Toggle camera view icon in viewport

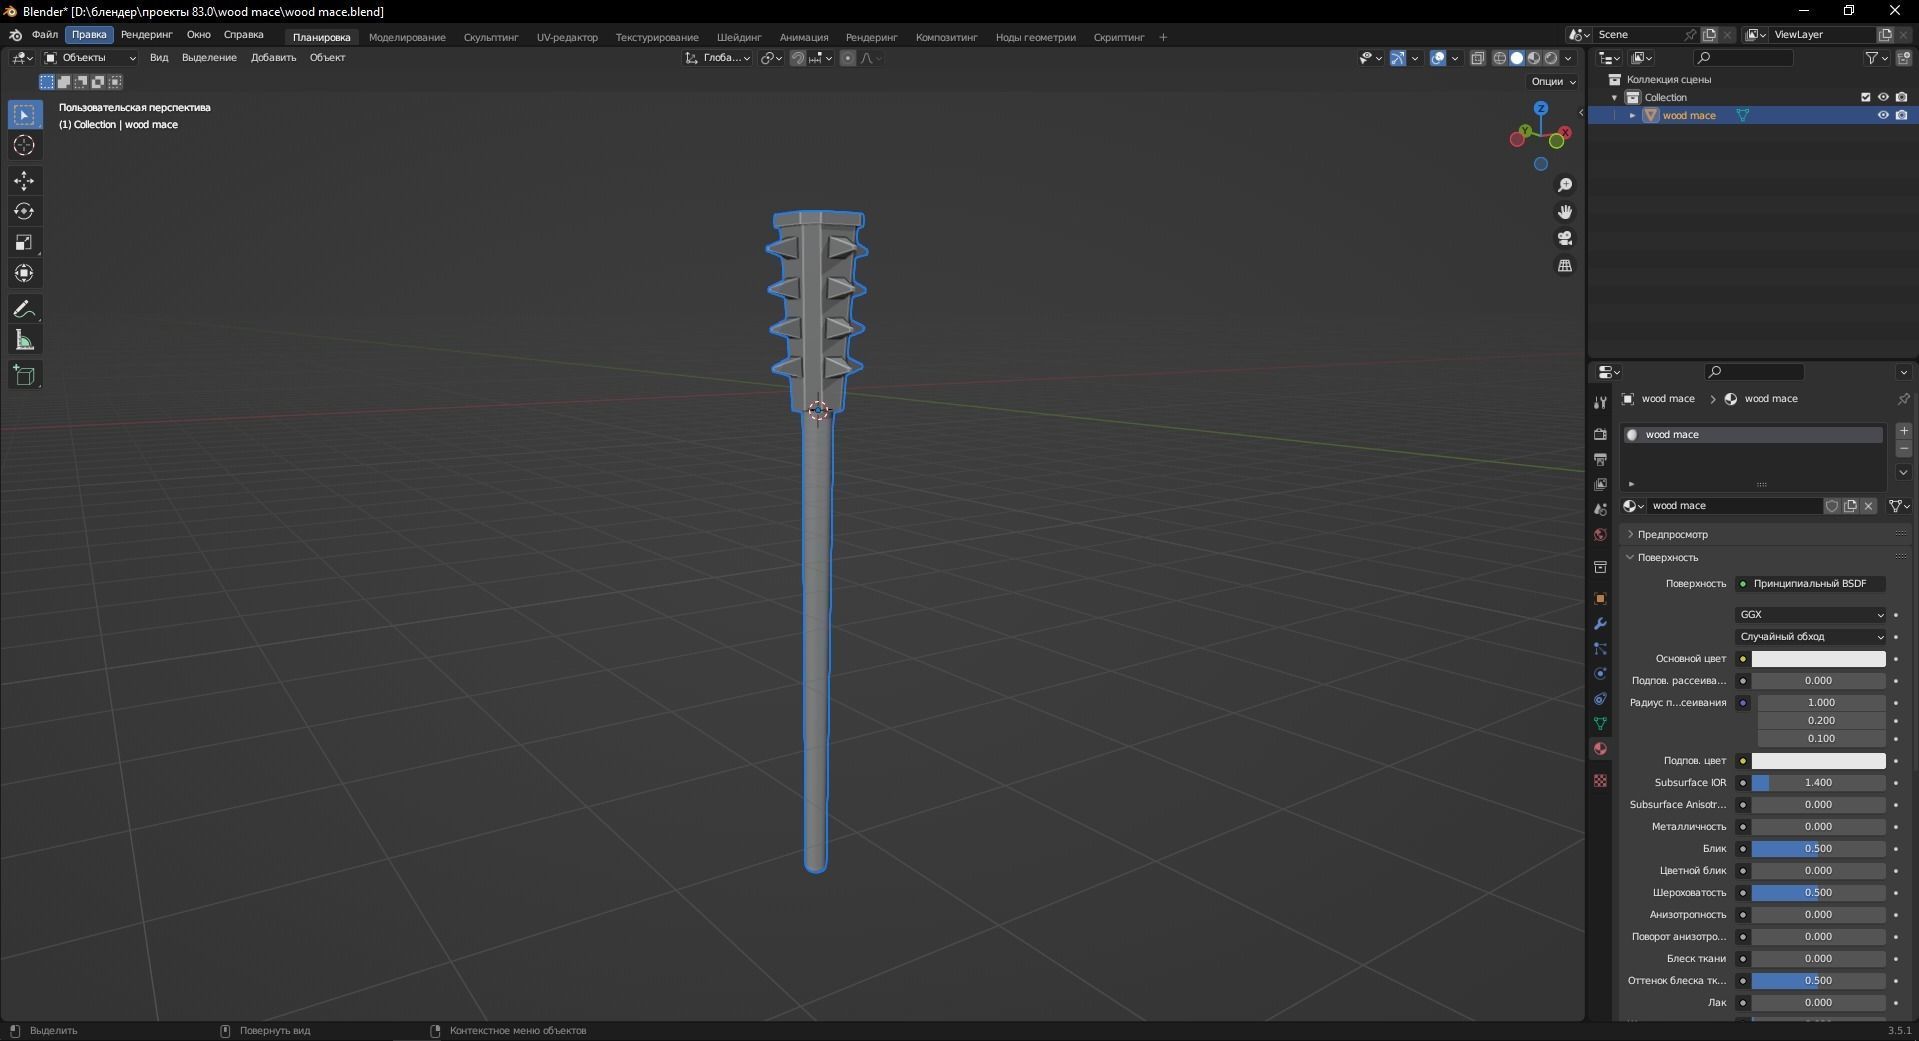click(1565, 238)
